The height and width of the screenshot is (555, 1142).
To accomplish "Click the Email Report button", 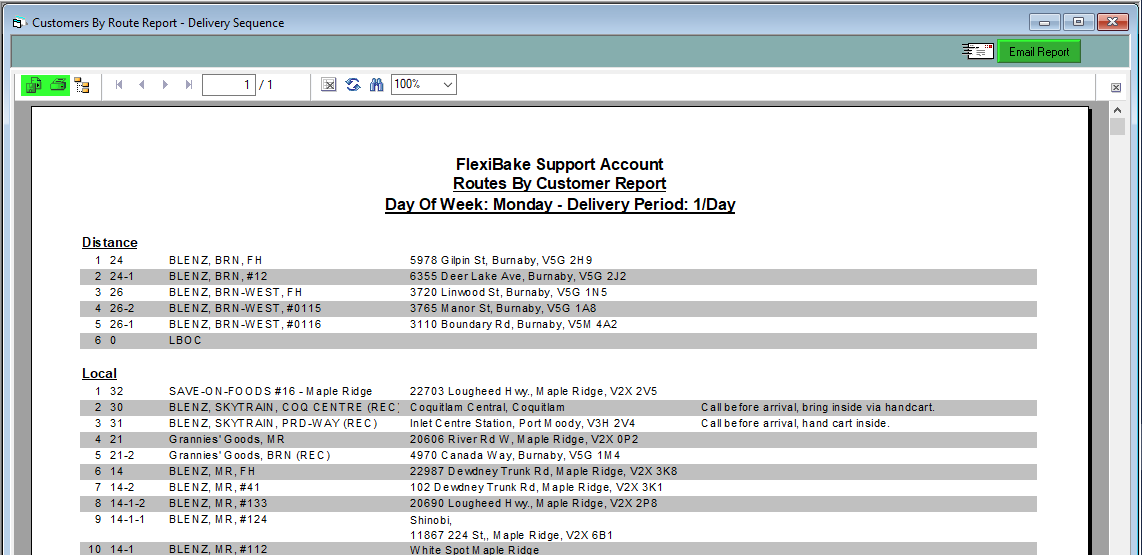I will coord(1039,52).
